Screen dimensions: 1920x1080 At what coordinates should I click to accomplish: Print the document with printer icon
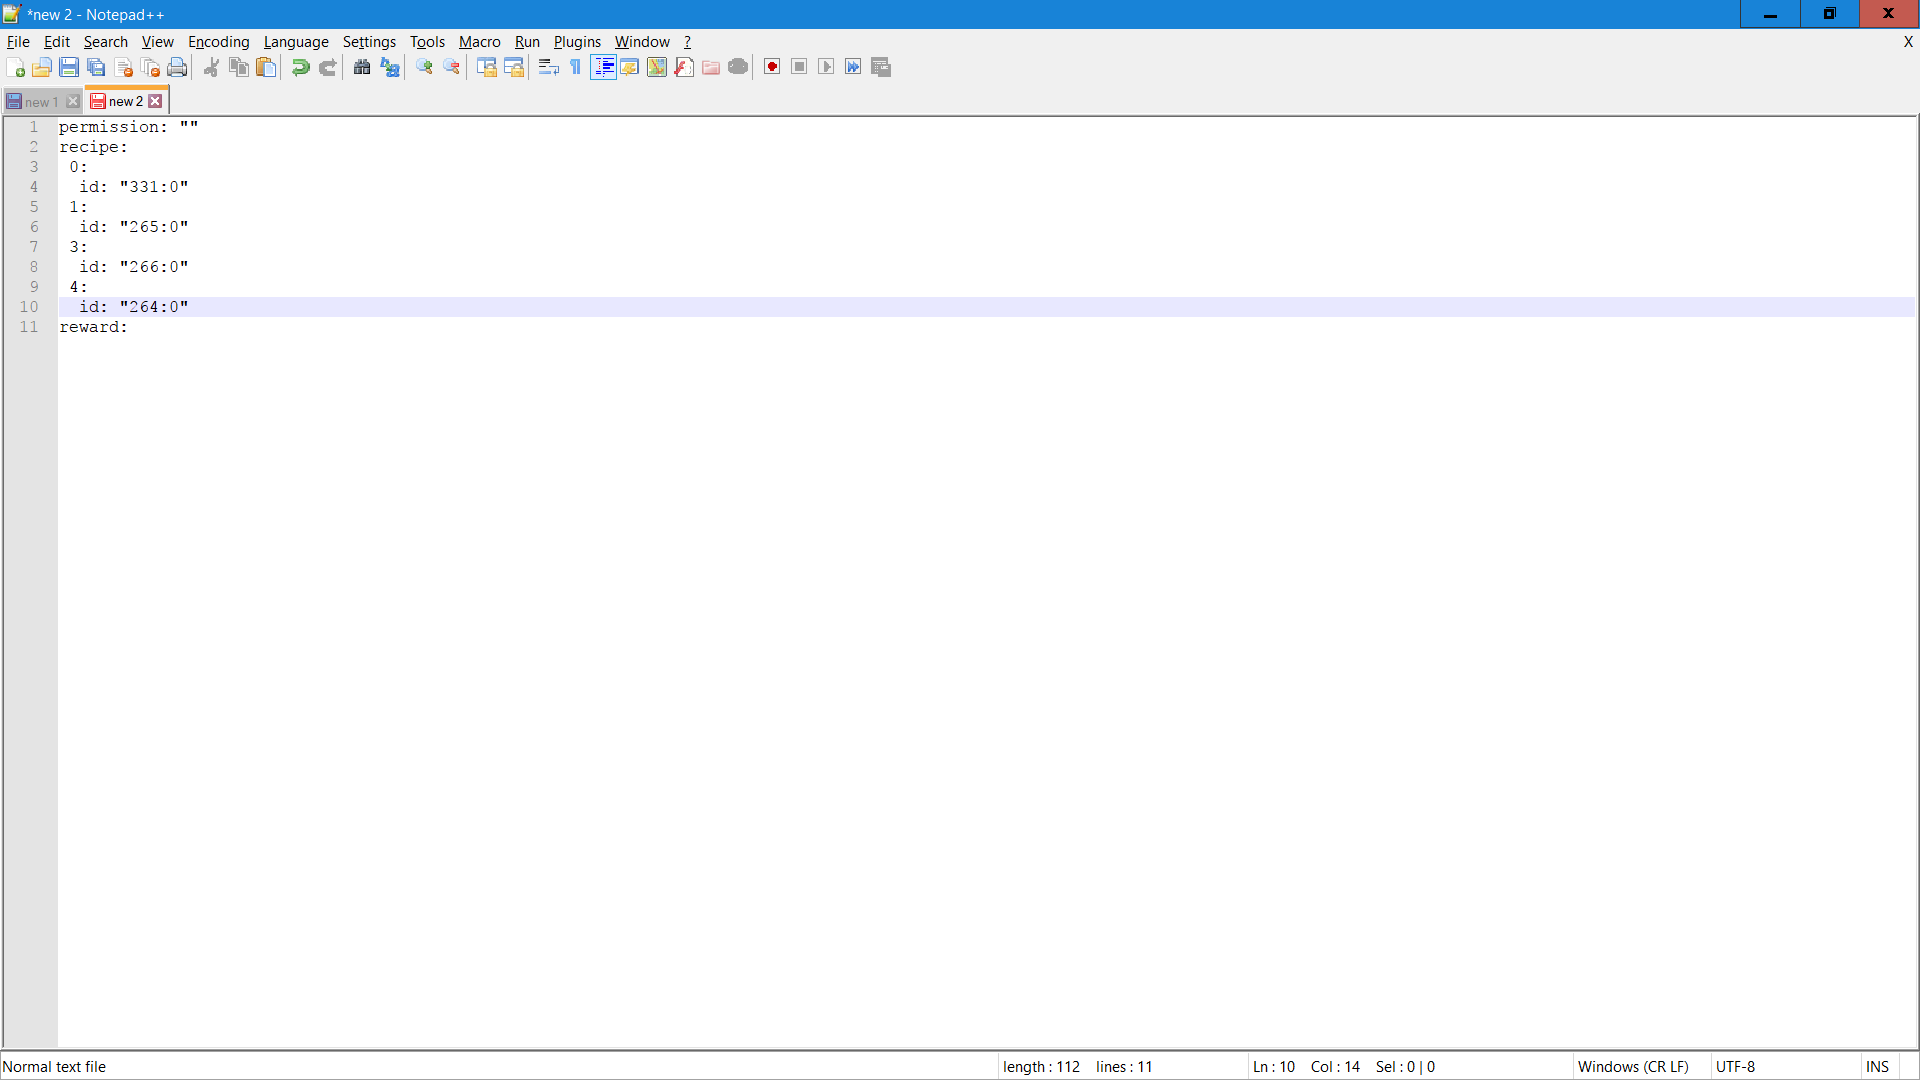pyautogui.click(x=177, y=67)
